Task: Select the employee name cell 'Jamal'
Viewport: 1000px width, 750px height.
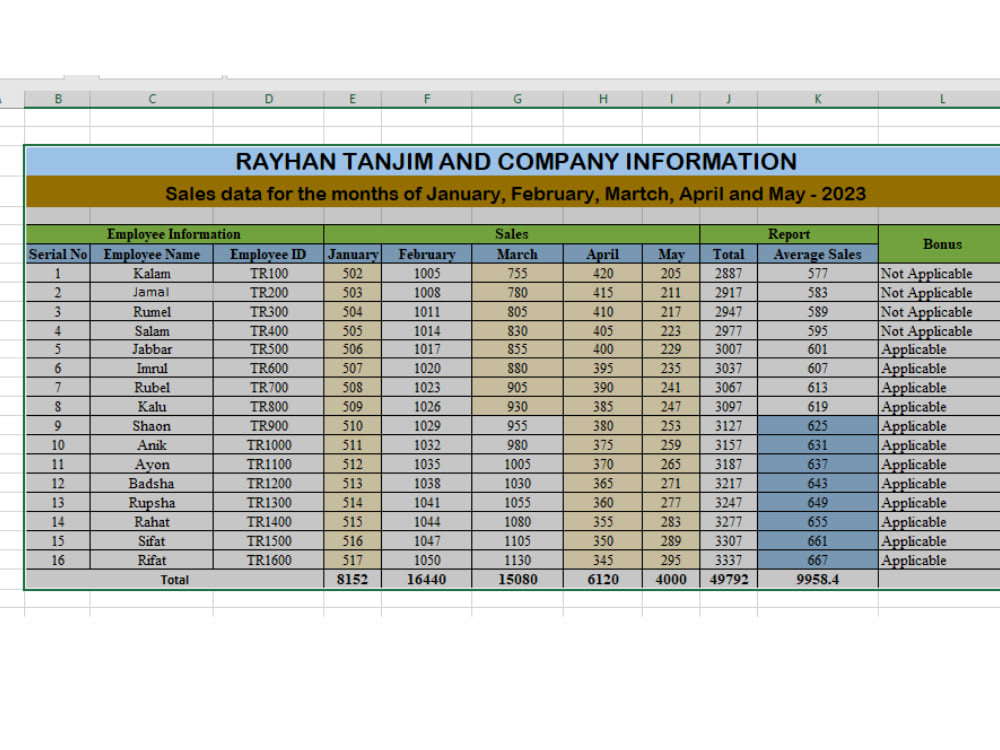Action: coord(152,292)
